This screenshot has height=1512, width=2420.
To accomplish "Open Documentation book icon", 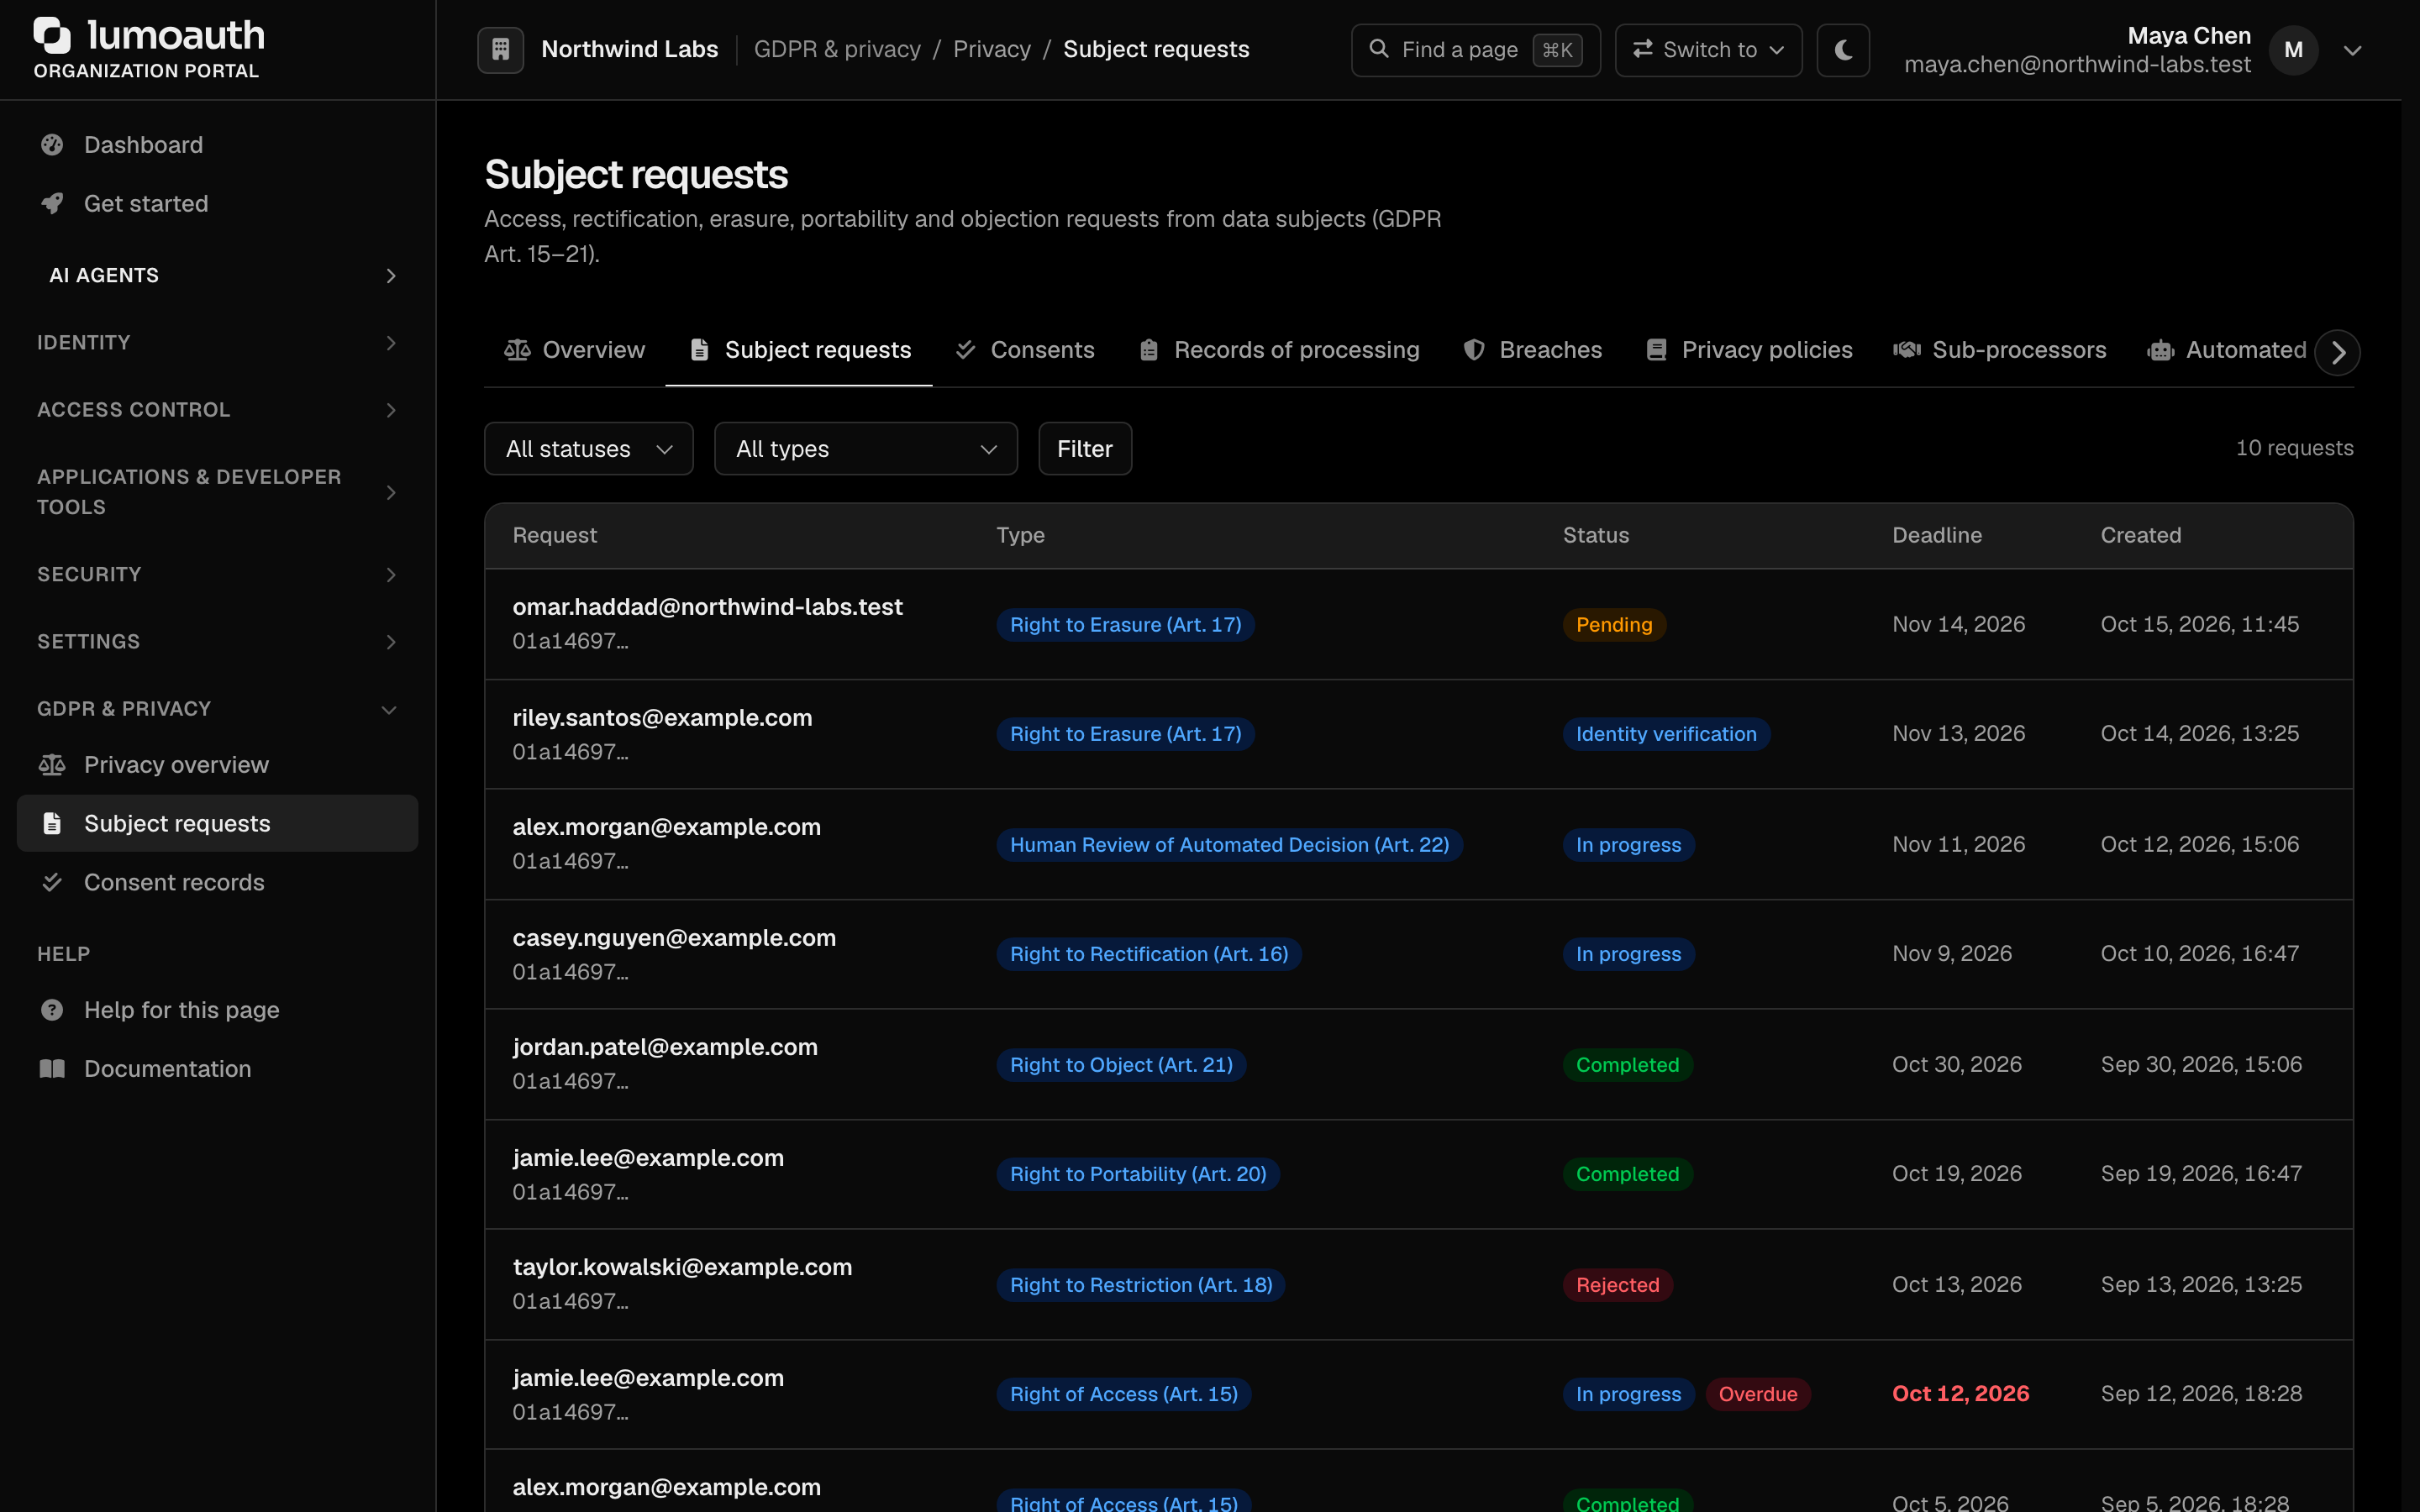I will coord(52,1069).
